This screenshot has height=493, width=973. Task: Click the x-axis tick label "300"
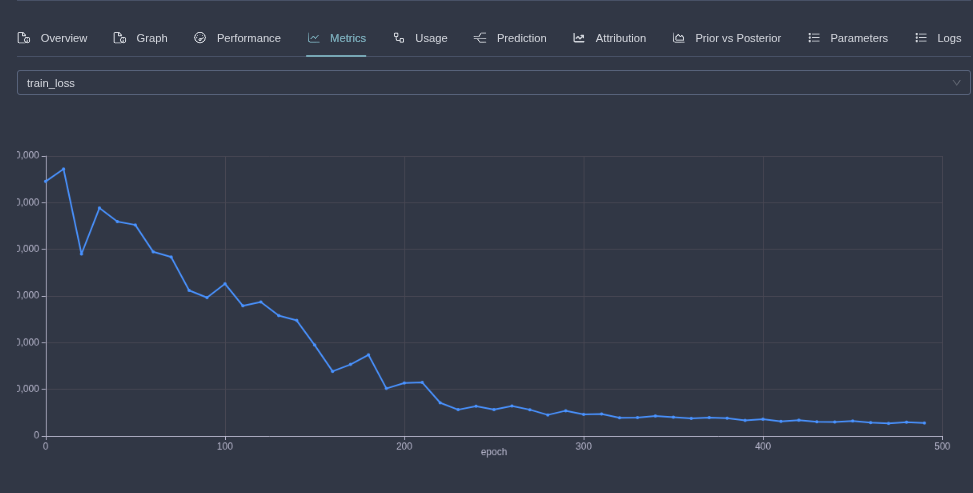(x=583, y=446)
